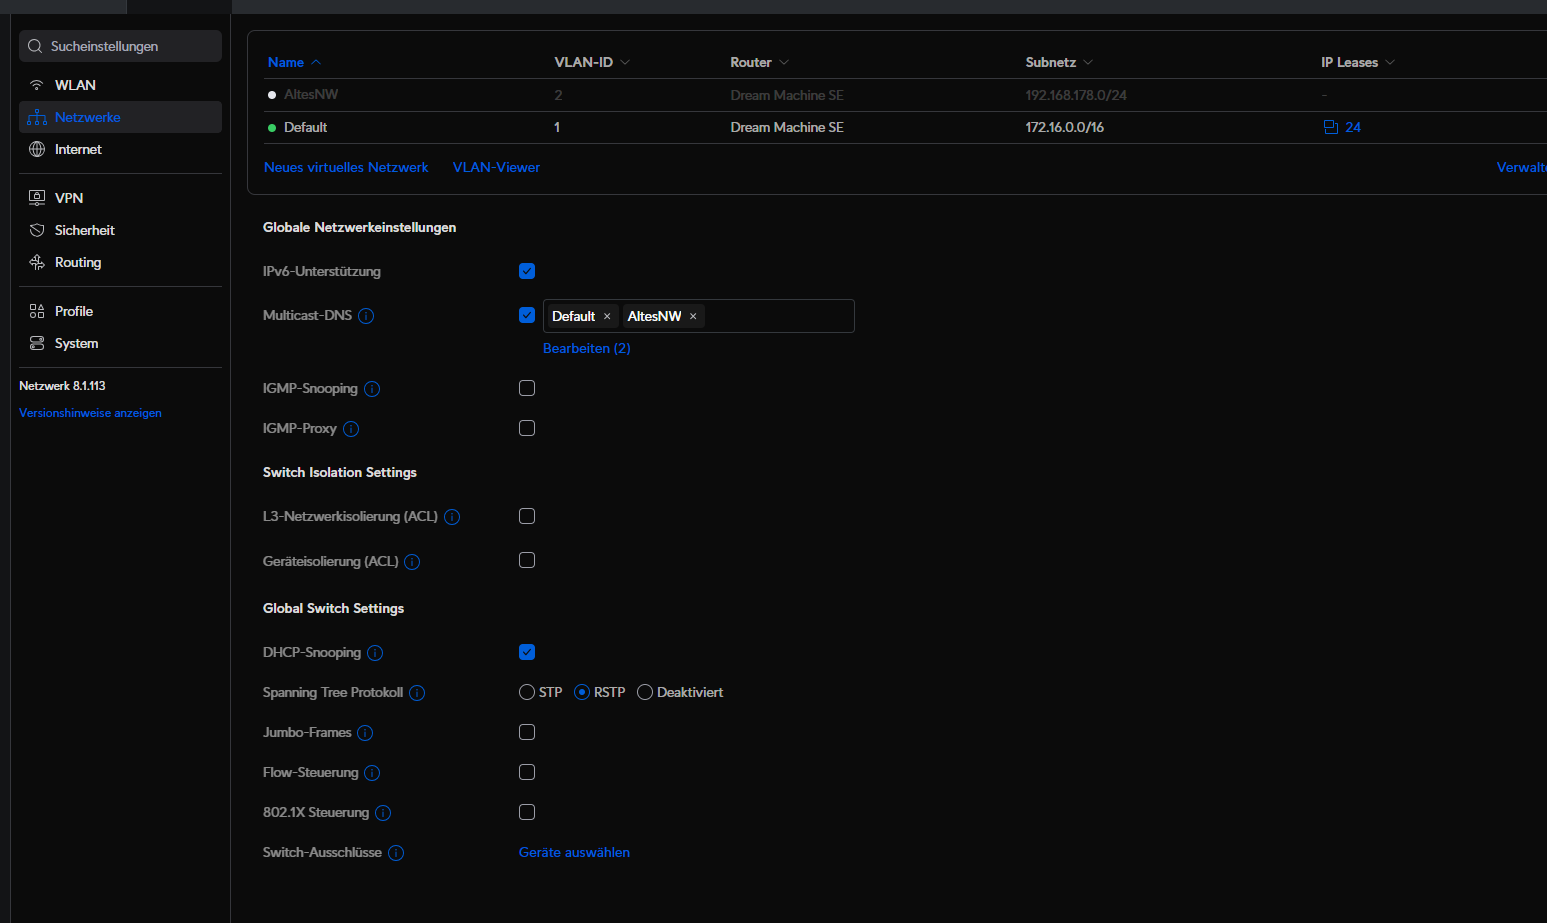Show info for Flow-Steuerung

point(372,773)
